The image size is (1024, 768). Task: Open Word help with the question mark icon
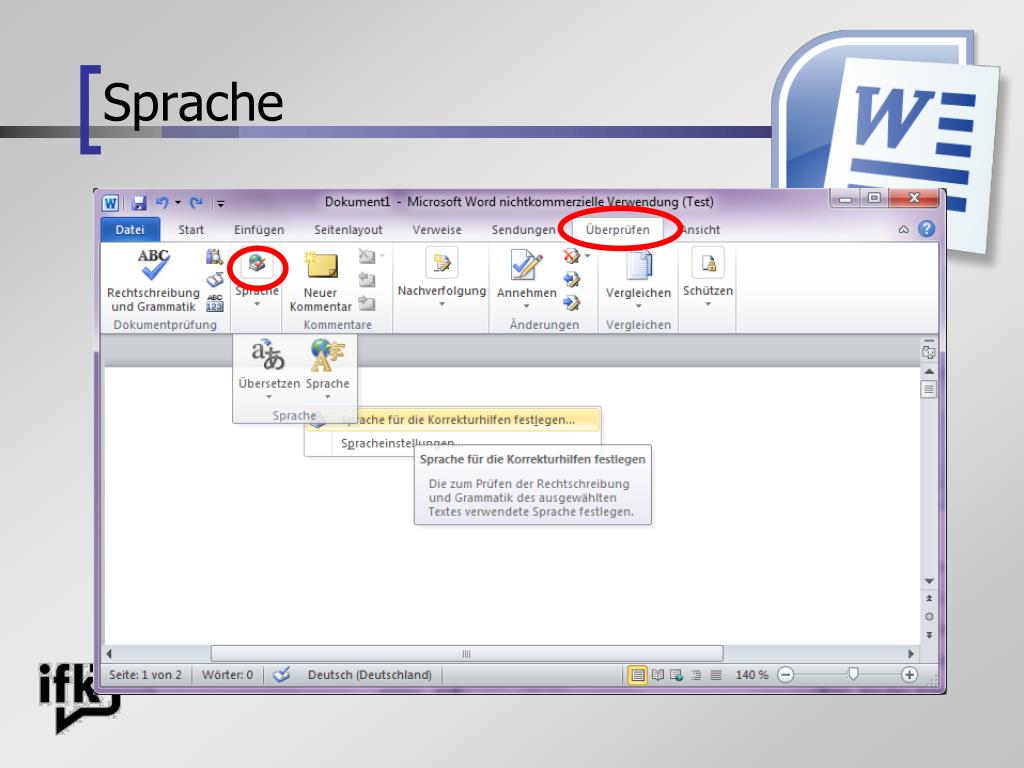click(x=926, y=229)
